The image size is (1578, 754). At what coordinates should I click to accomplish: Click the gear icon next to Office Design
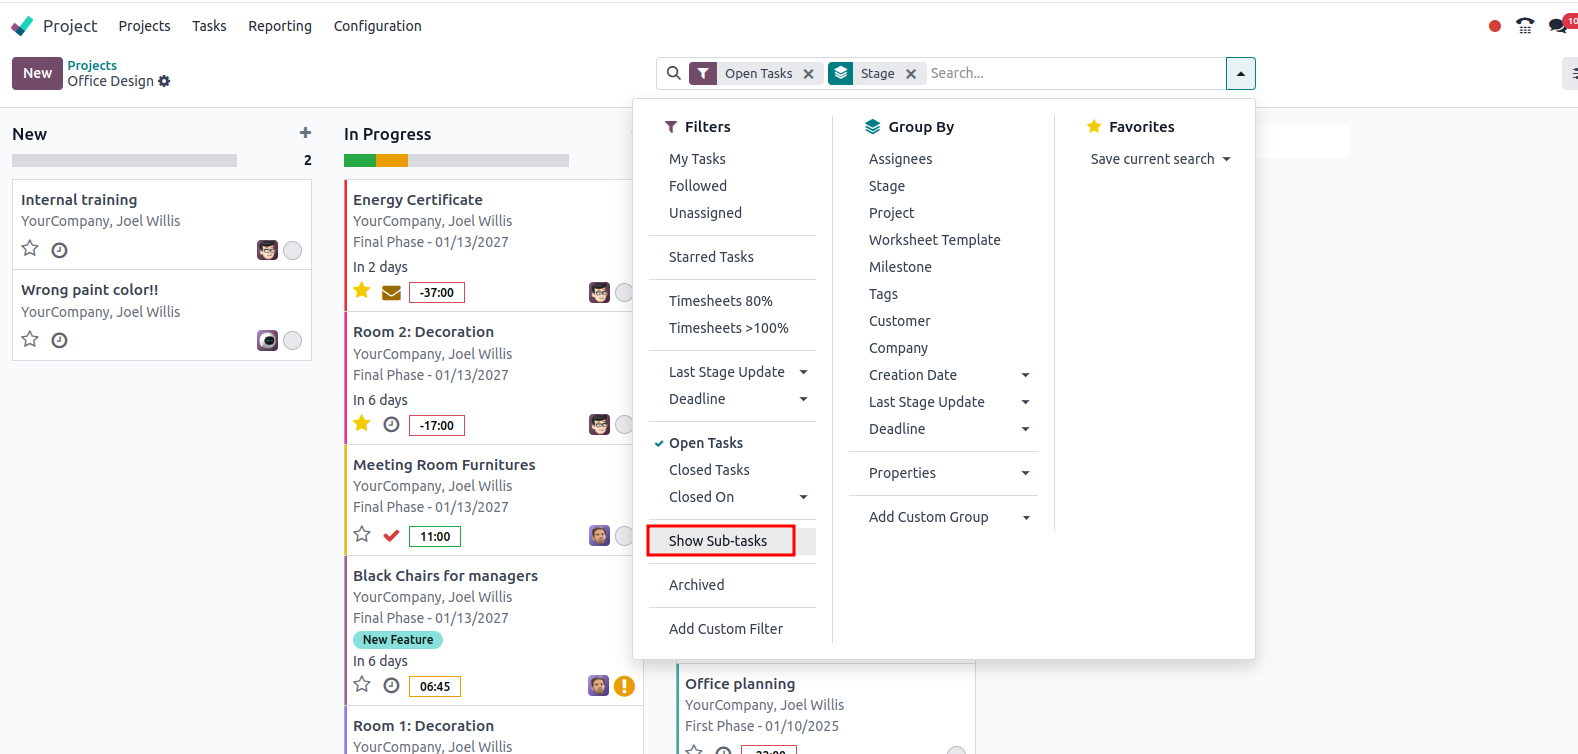pos(164,81)
